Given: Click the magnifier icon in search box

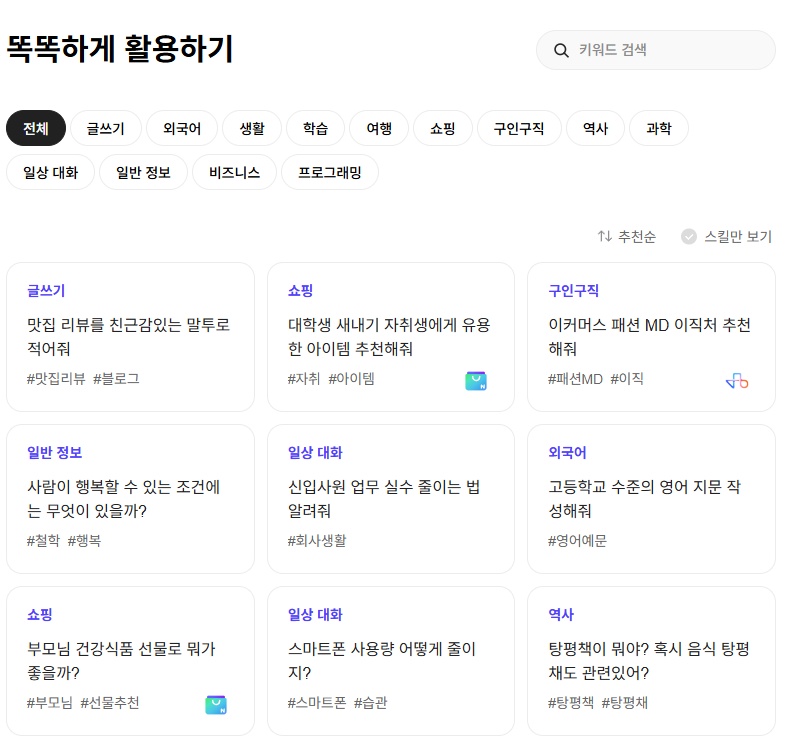Looking at the screenshot, I should [561, 50].
